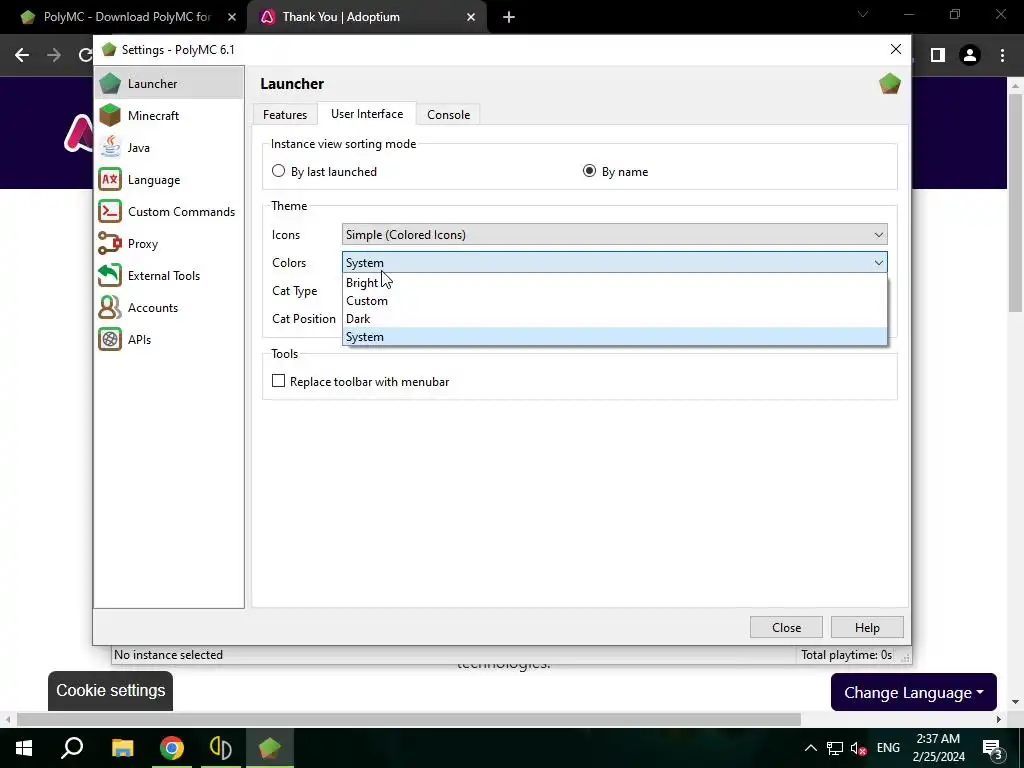
Task: Open Chrome three-dot menu
Action: (1002, 56)
